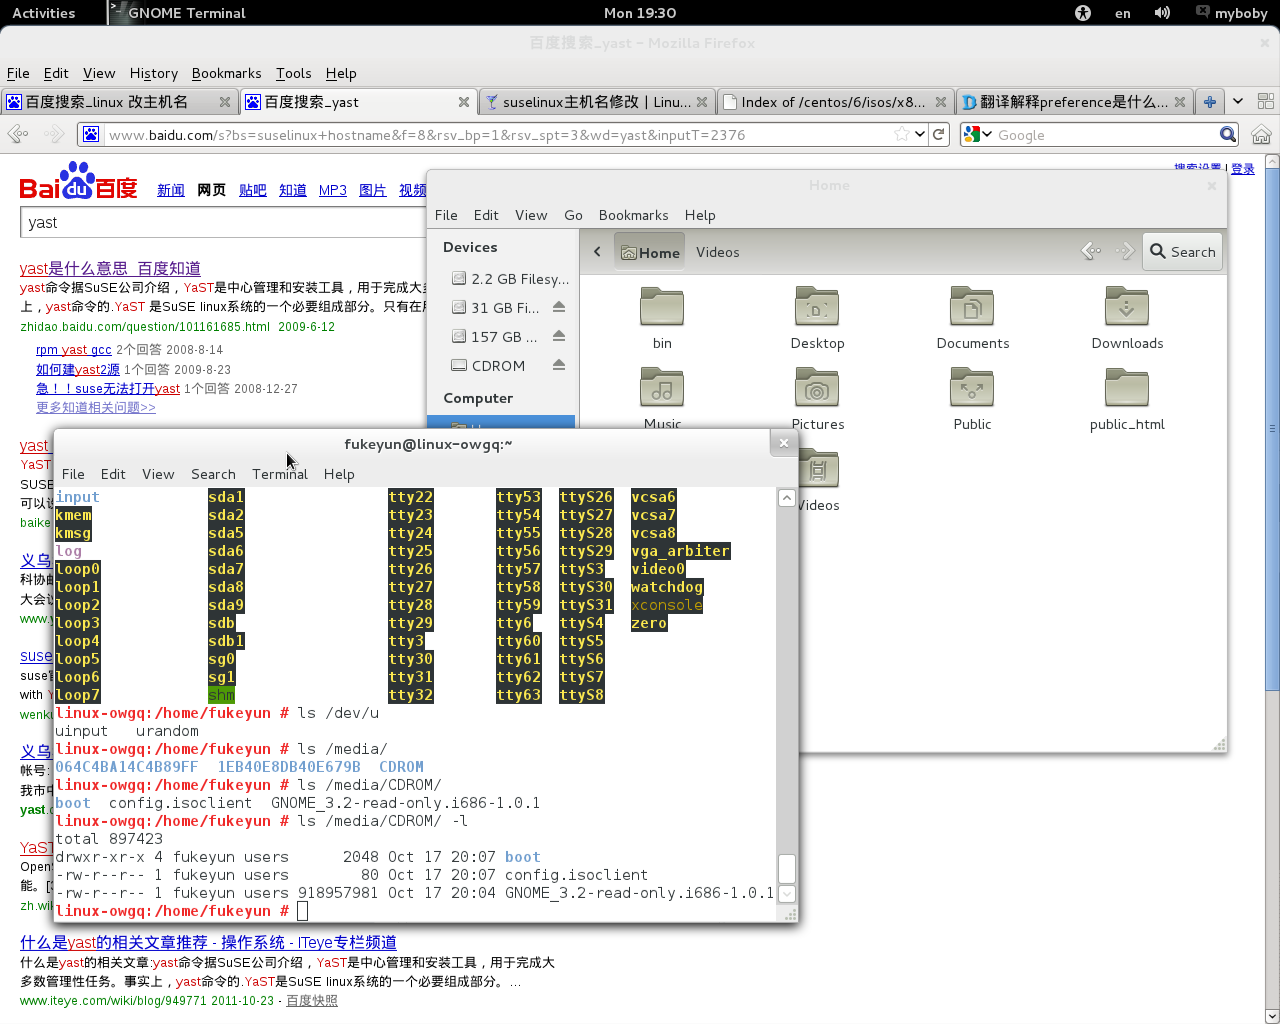Go back in file manager history
This screenshot has width=1280, height=1024.
(1091, 251)
